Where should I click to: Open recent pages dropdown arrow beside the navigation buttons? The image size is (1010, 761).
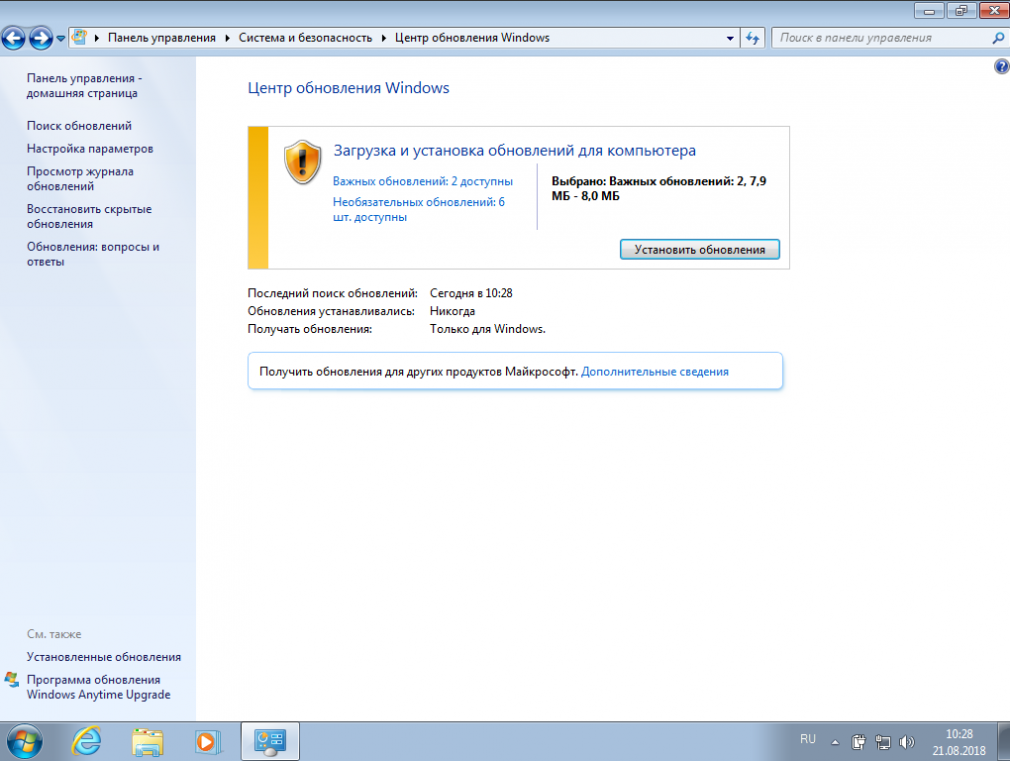click(x=61, y=38)
